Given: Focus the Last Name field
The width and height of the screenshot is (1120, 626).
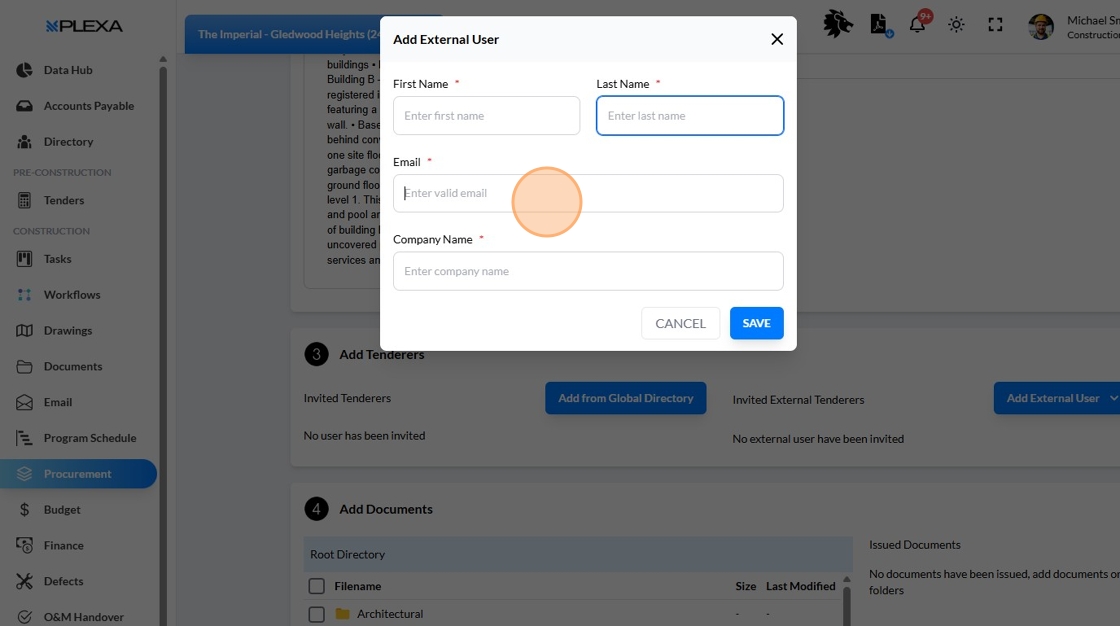Looking at the screenshot, I should [690, 116].
